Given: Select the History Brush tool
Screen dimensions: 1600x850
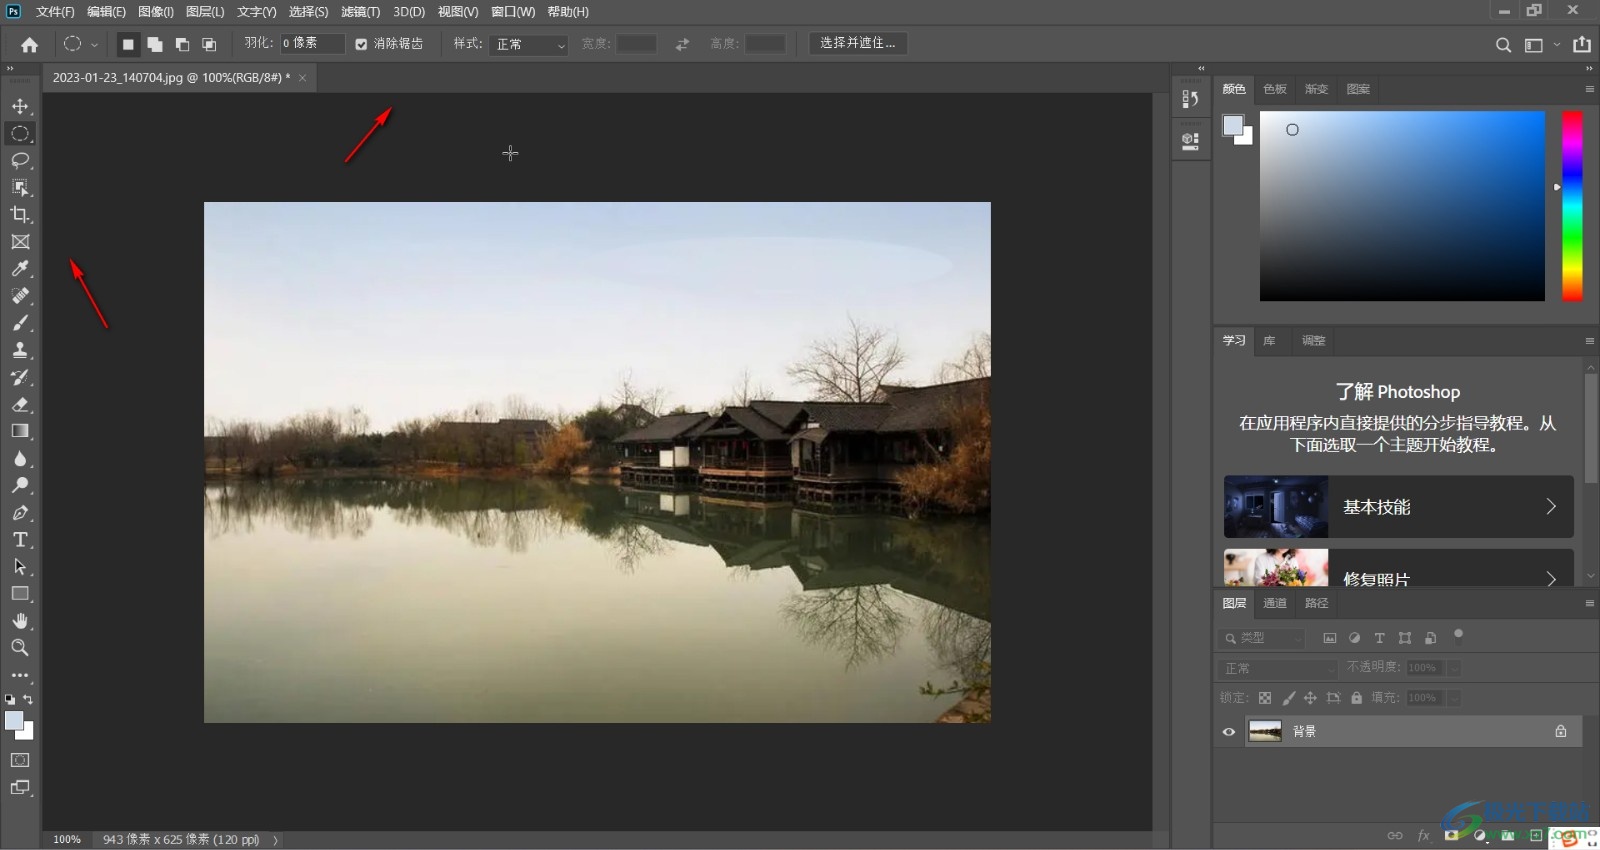Looking at the screenshot, I should coord(20,377).
